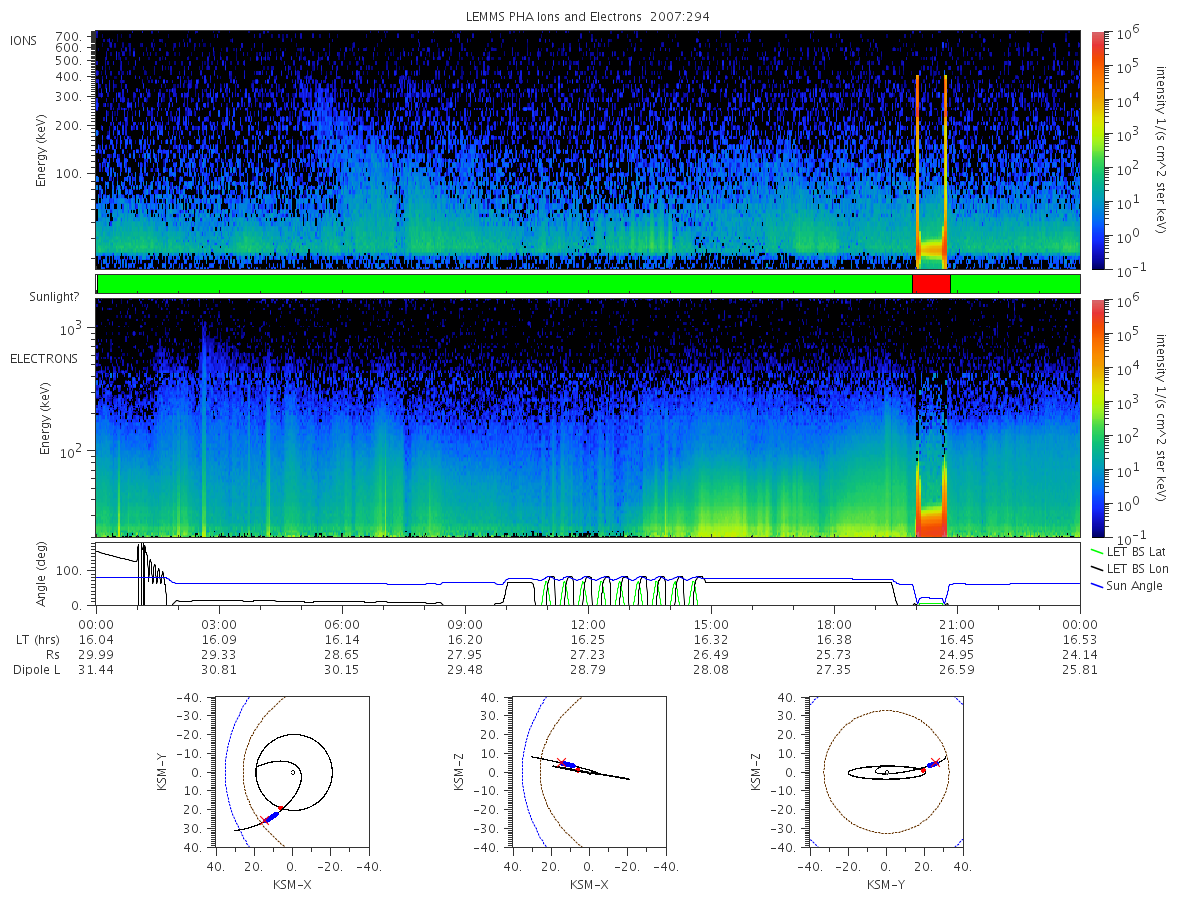
Task: Click the Rs value 24.14
Action: pos(1080,654)
